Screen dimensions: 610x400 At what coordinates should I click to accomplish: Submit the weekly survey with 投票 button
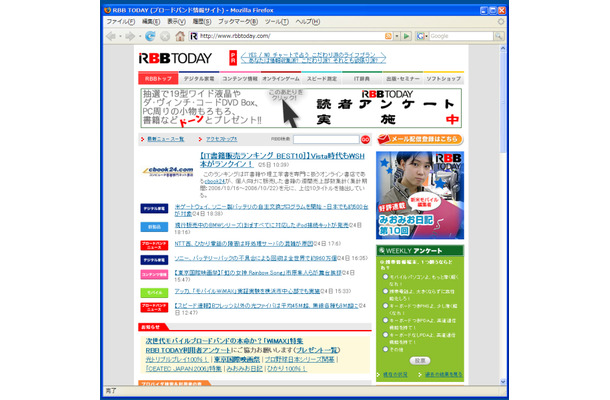(x=420, y=361)
